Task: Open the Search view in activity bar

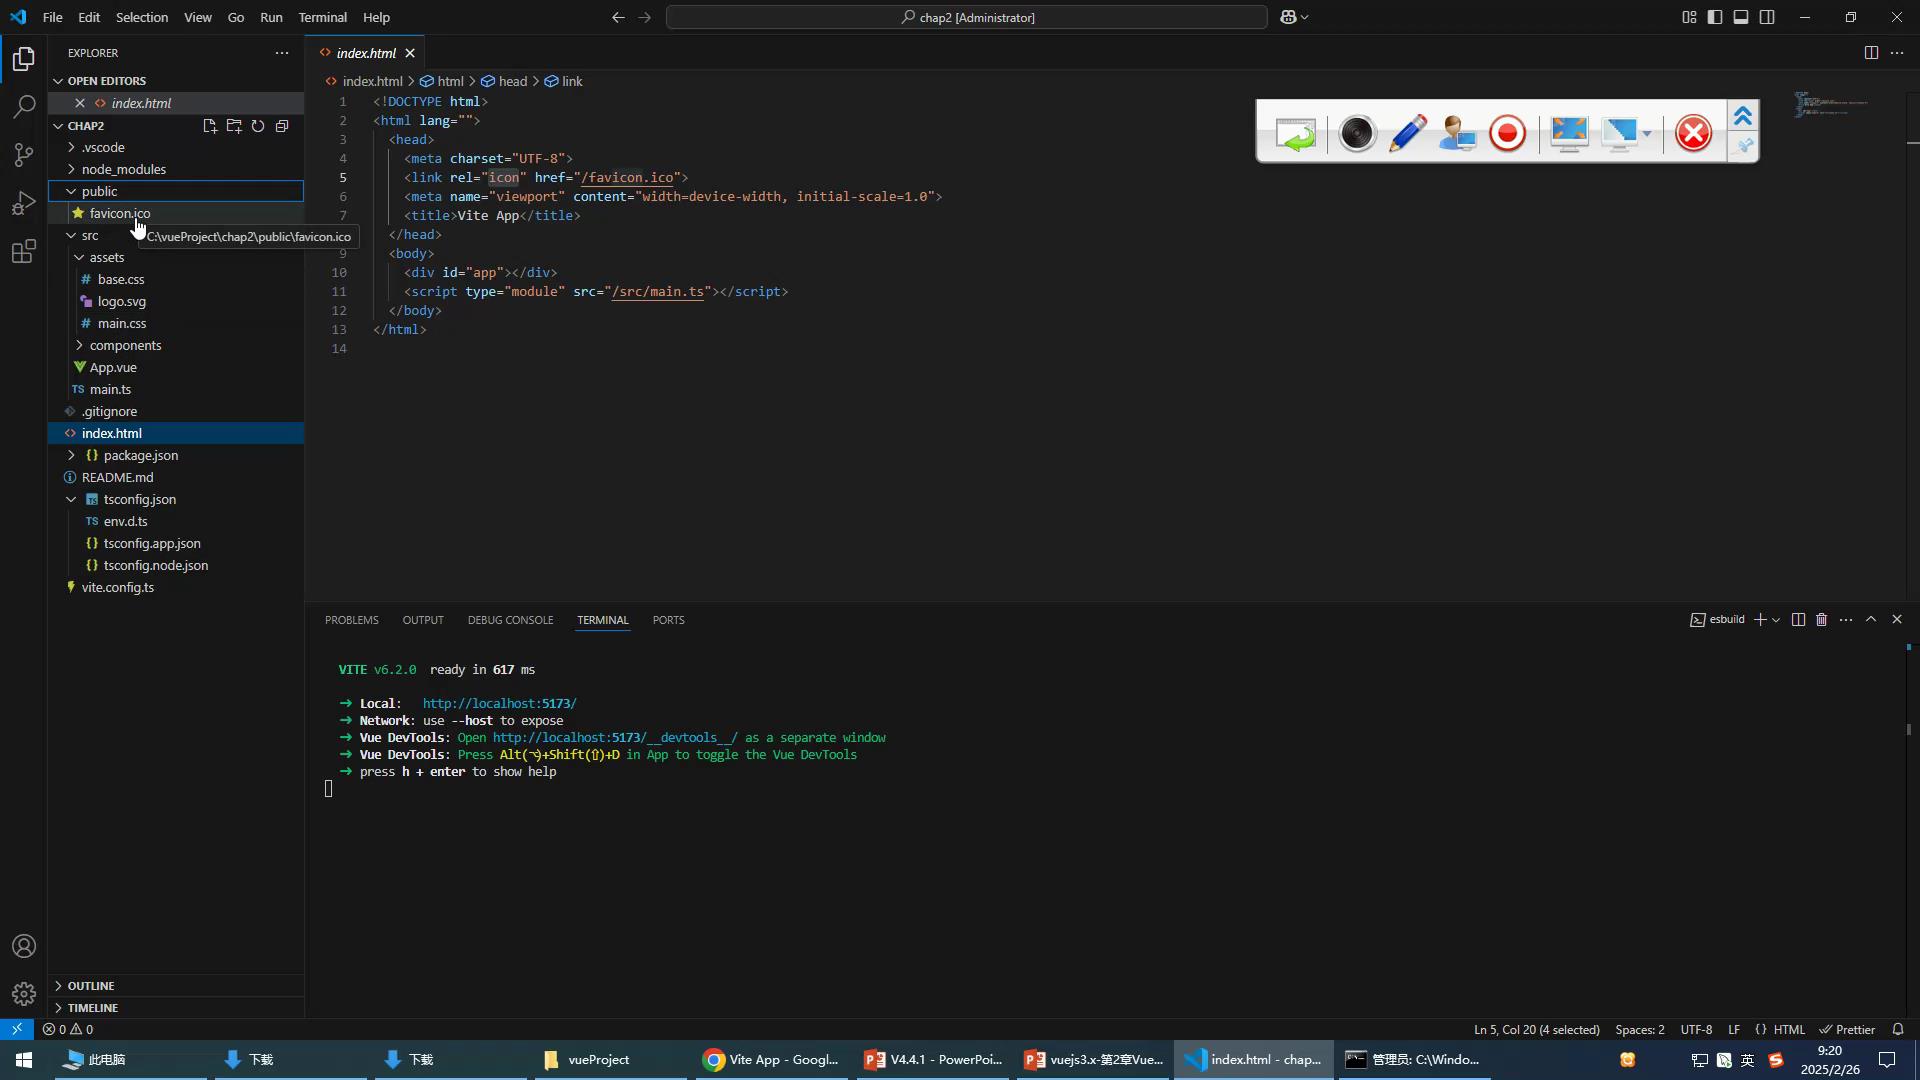Action: point(24,107)
